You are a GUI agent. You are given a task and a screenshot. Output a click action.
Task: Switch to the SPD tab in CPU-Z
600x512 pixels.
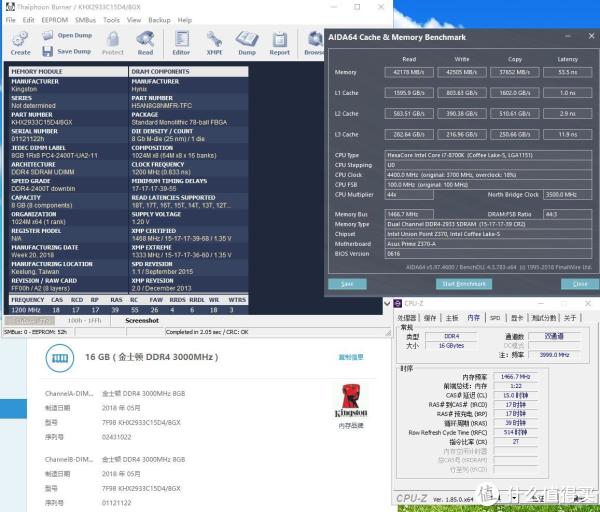point(495,318)
